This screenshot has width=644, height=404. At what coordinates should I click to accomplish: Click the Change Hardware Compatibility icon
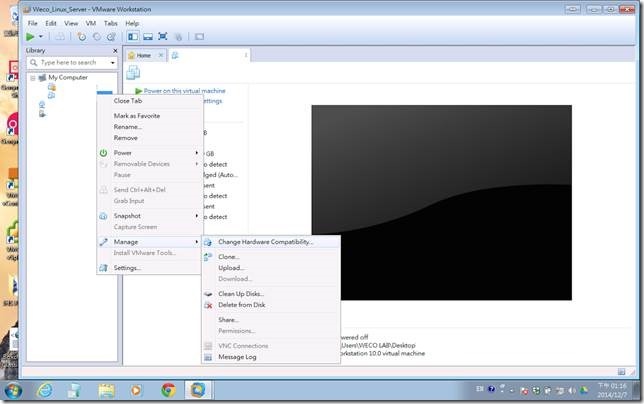(208, 242)
